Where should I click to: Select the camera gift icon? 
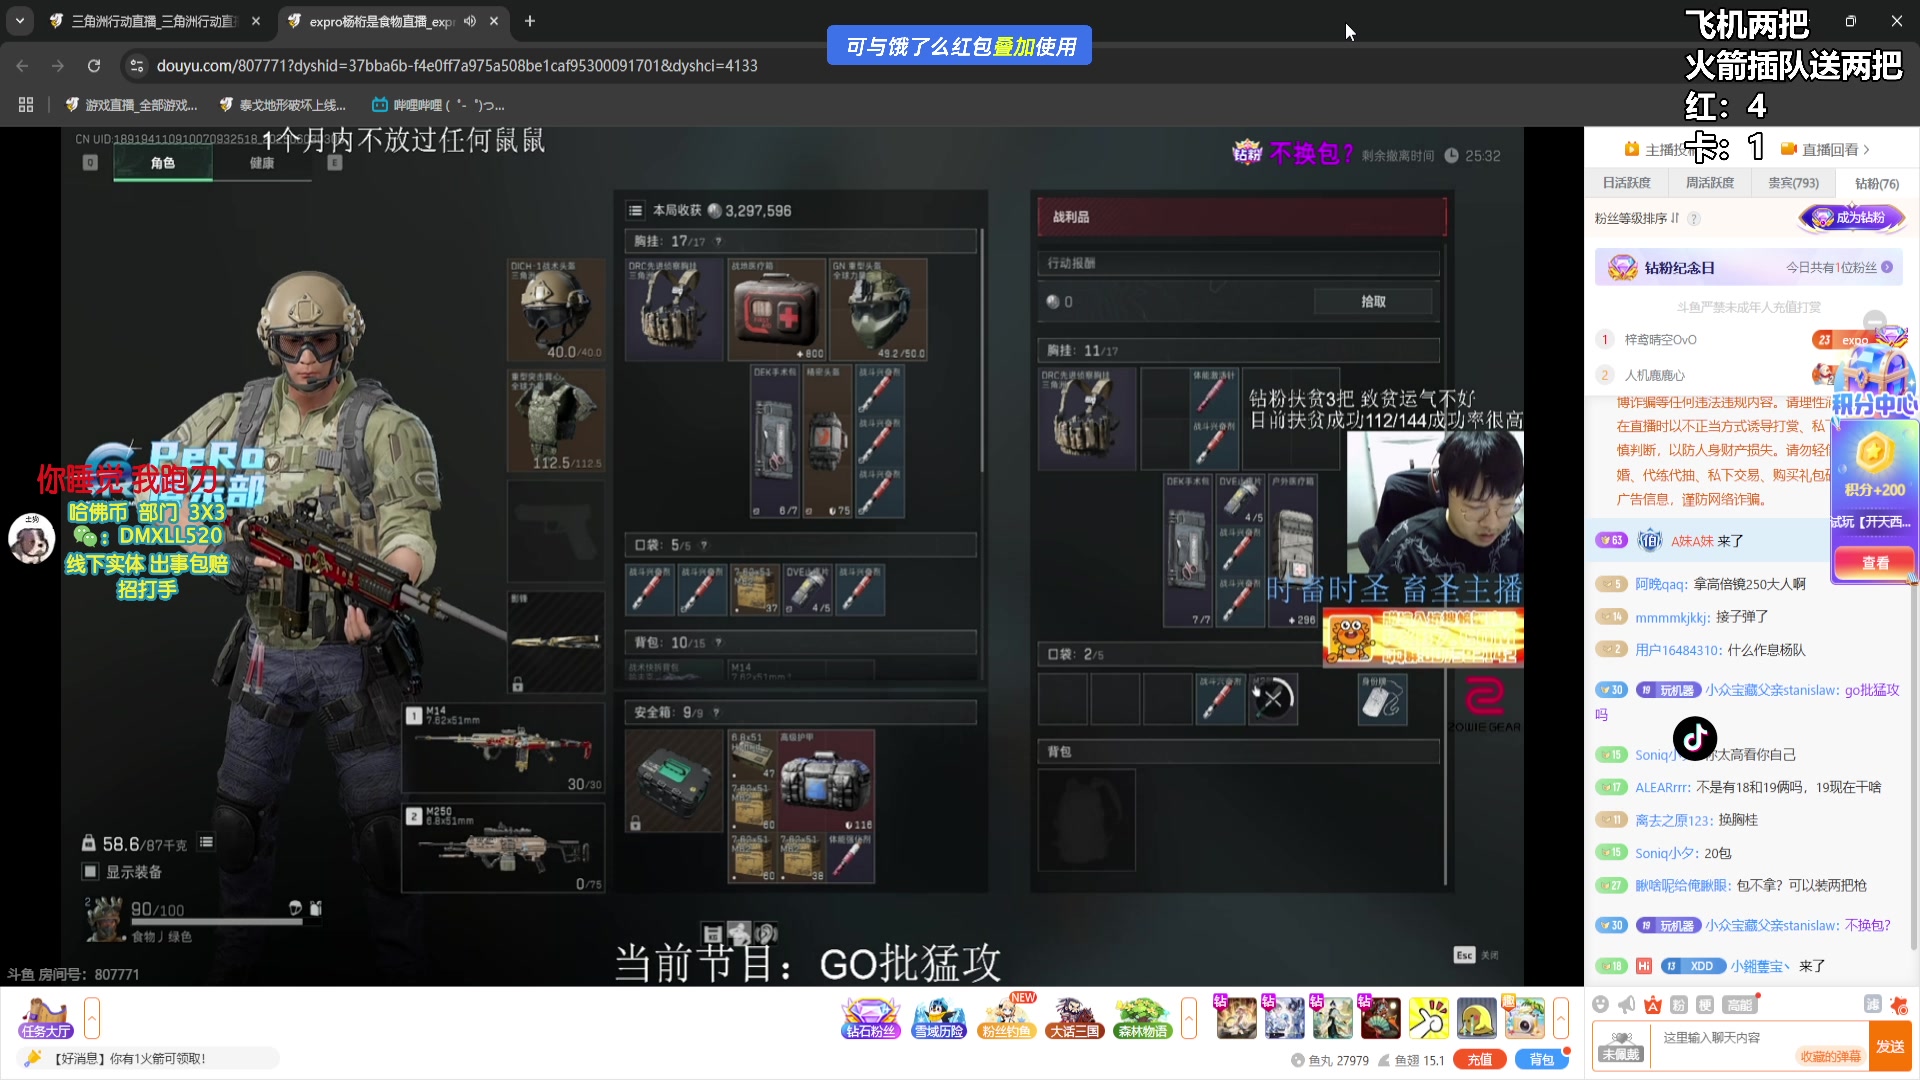(1524, 1018)
